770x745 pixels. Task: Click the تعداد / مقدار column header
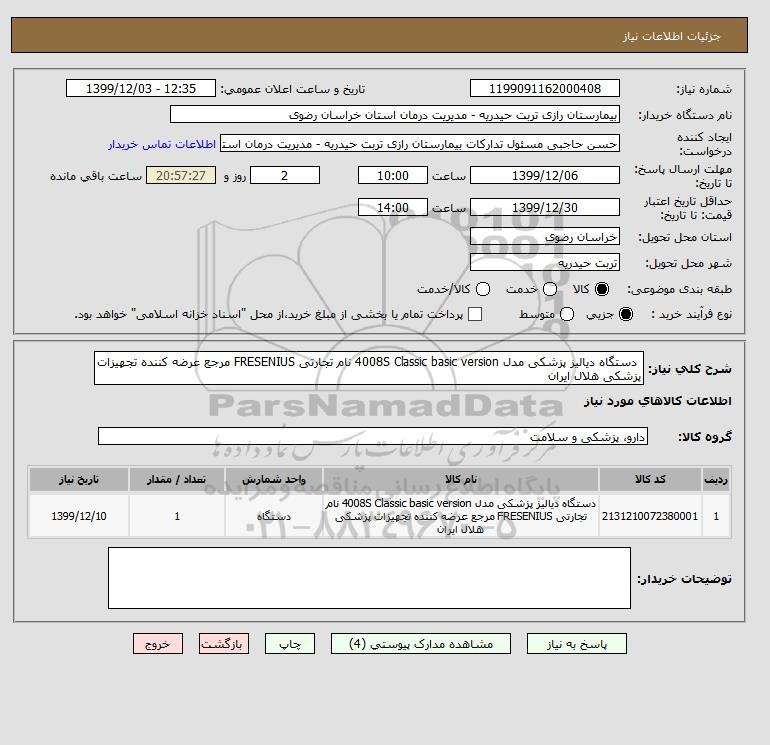click(177, 479)
